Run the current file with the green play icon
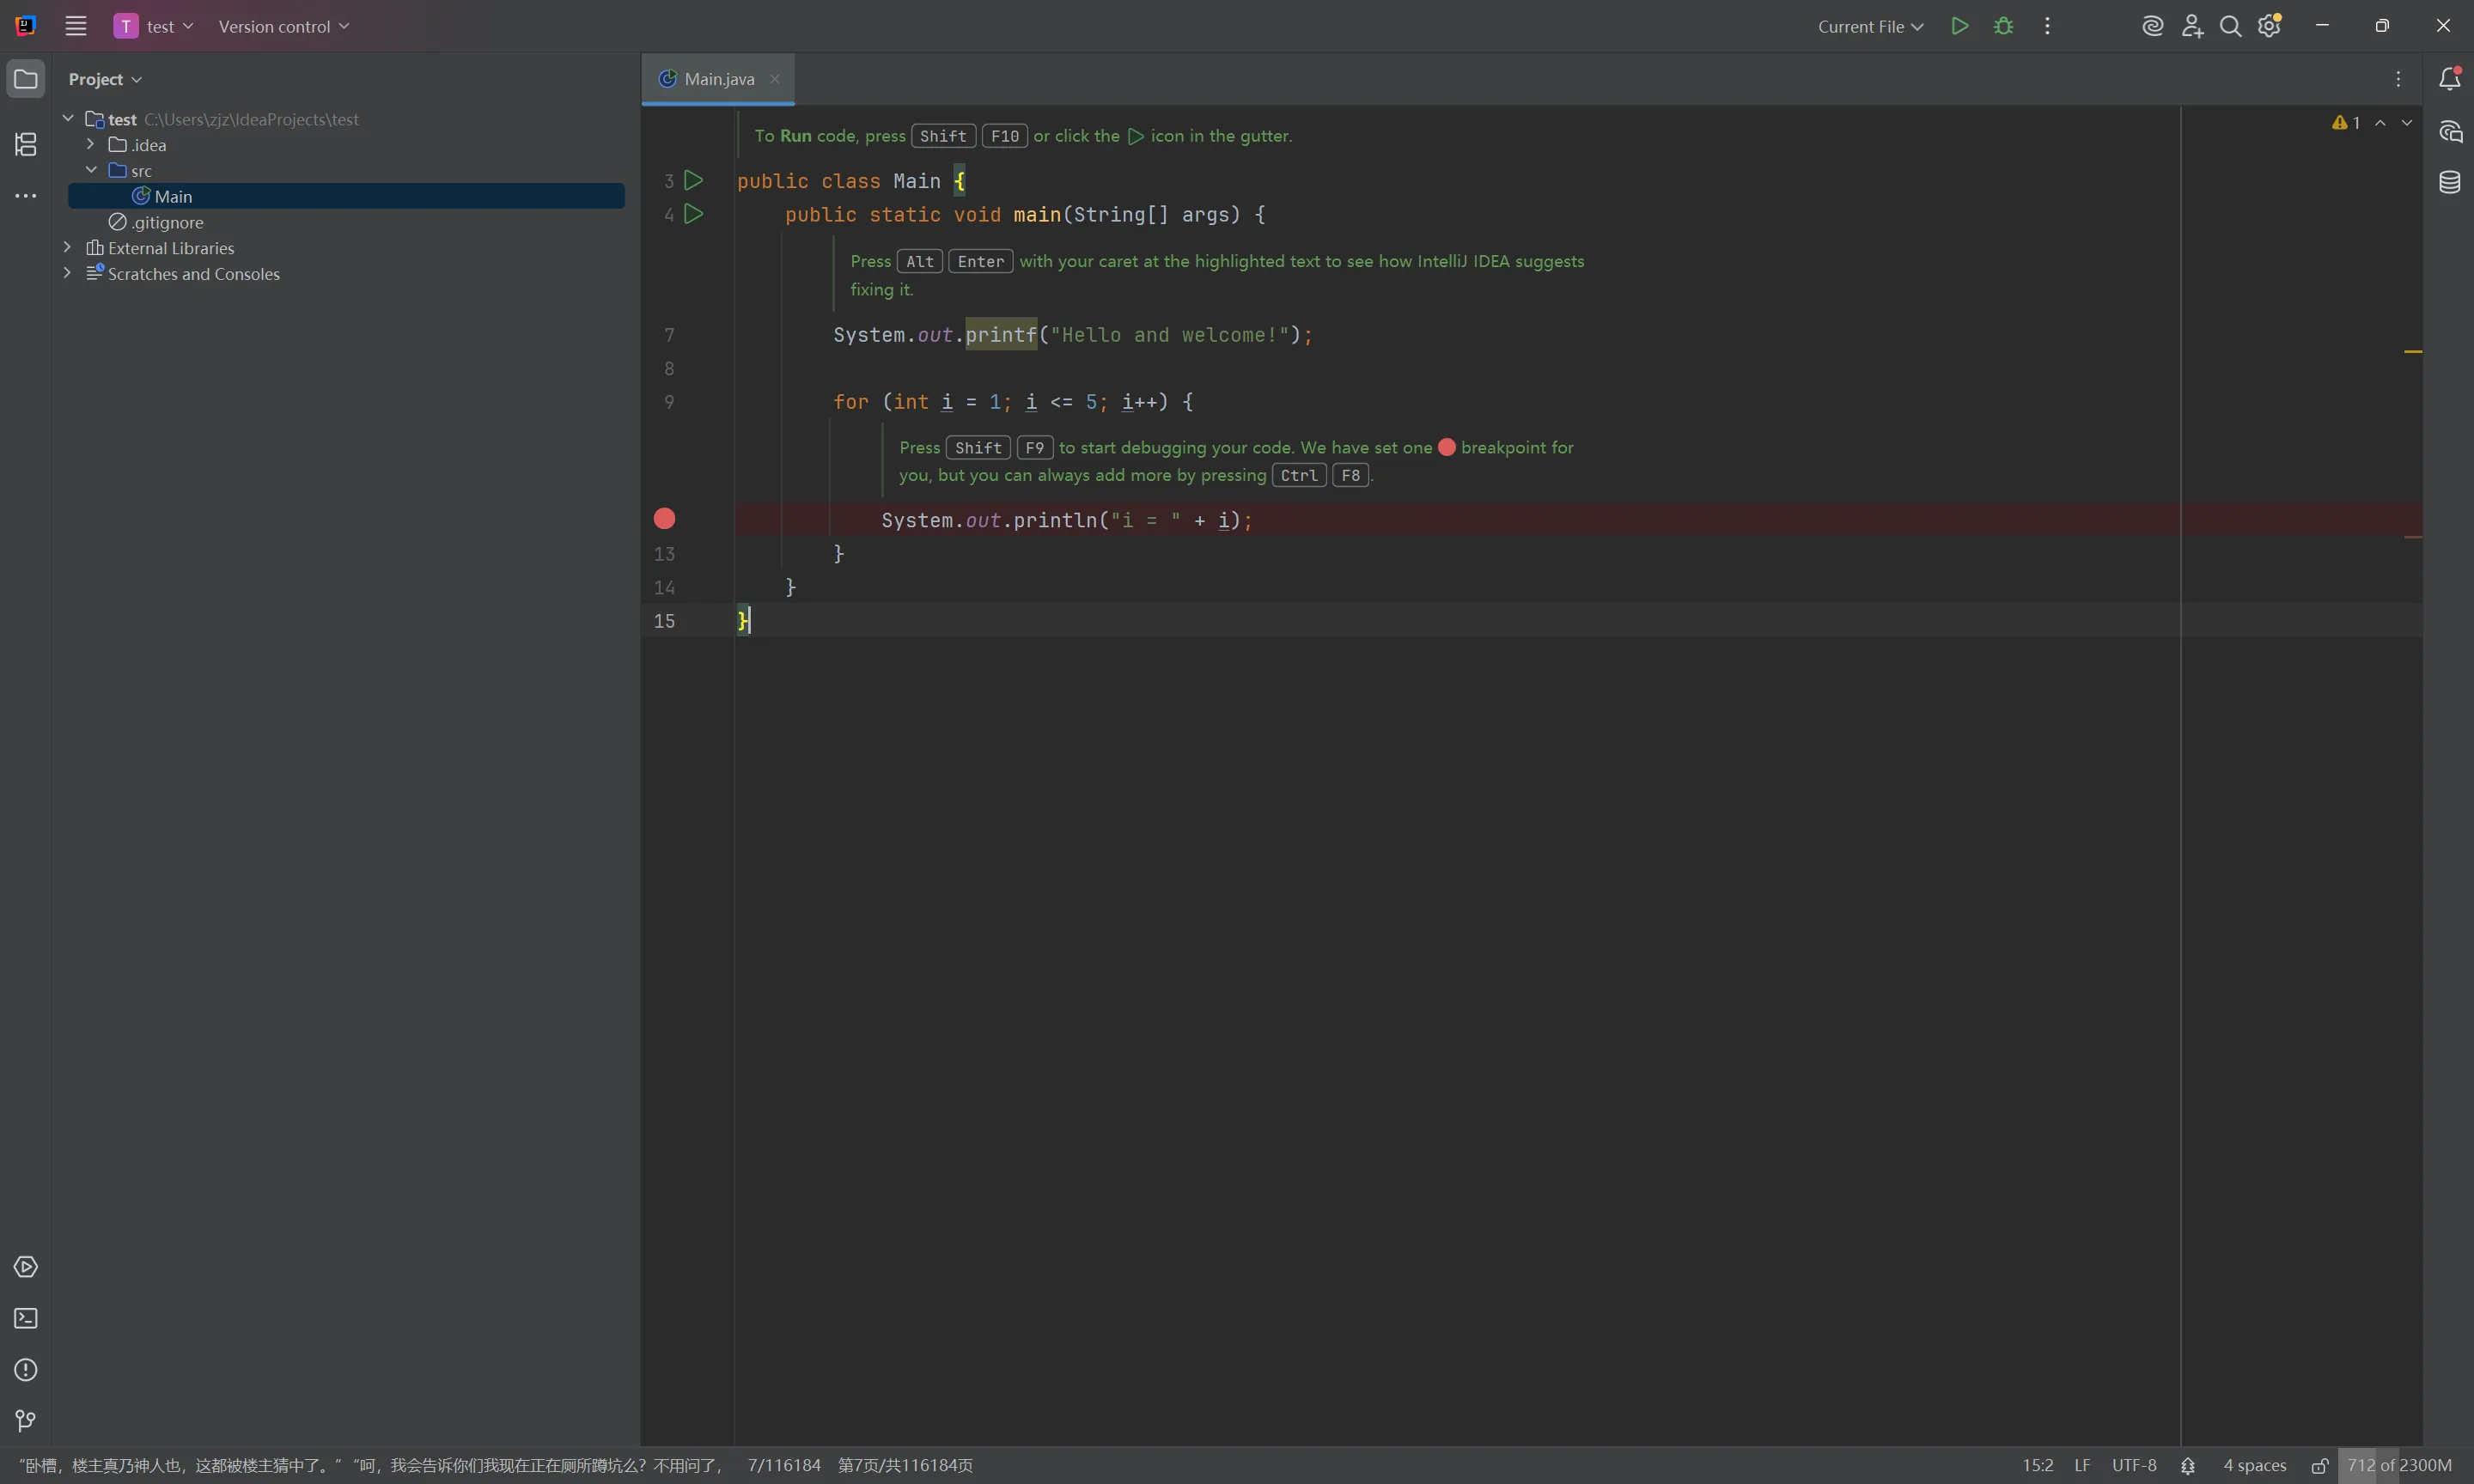 1960,26
